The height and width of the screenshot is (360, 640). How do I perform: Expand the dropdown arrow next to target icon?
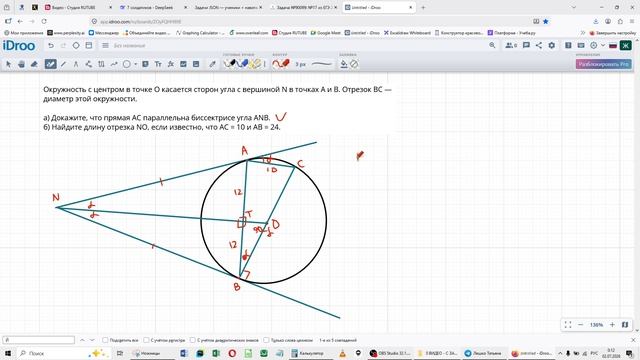tap(603, 45)
